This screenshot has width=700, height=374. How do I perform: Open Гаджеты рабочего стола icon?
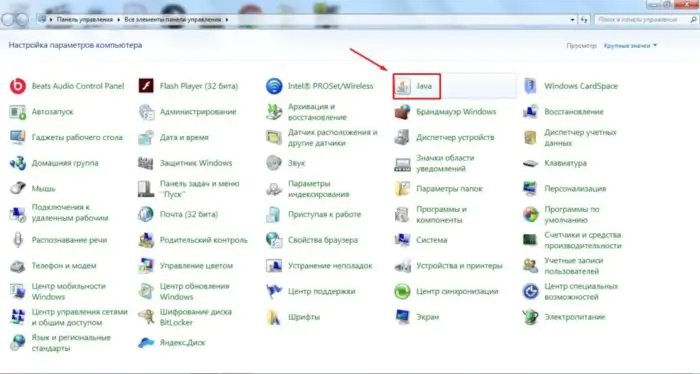pos(18,137)
